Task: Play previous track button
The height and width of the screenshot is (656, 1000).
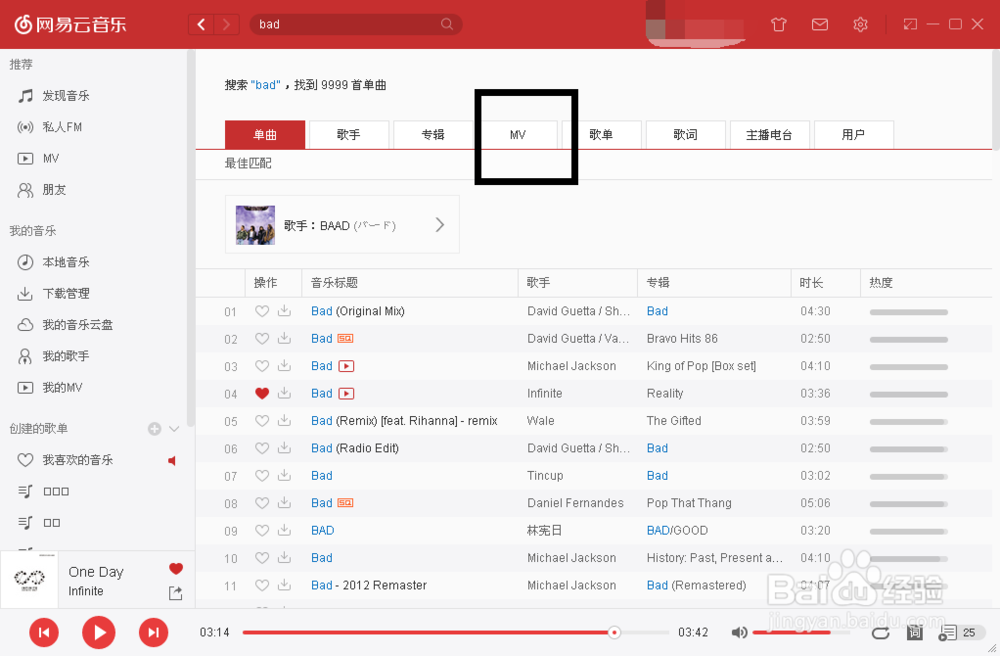Action: 44,632
